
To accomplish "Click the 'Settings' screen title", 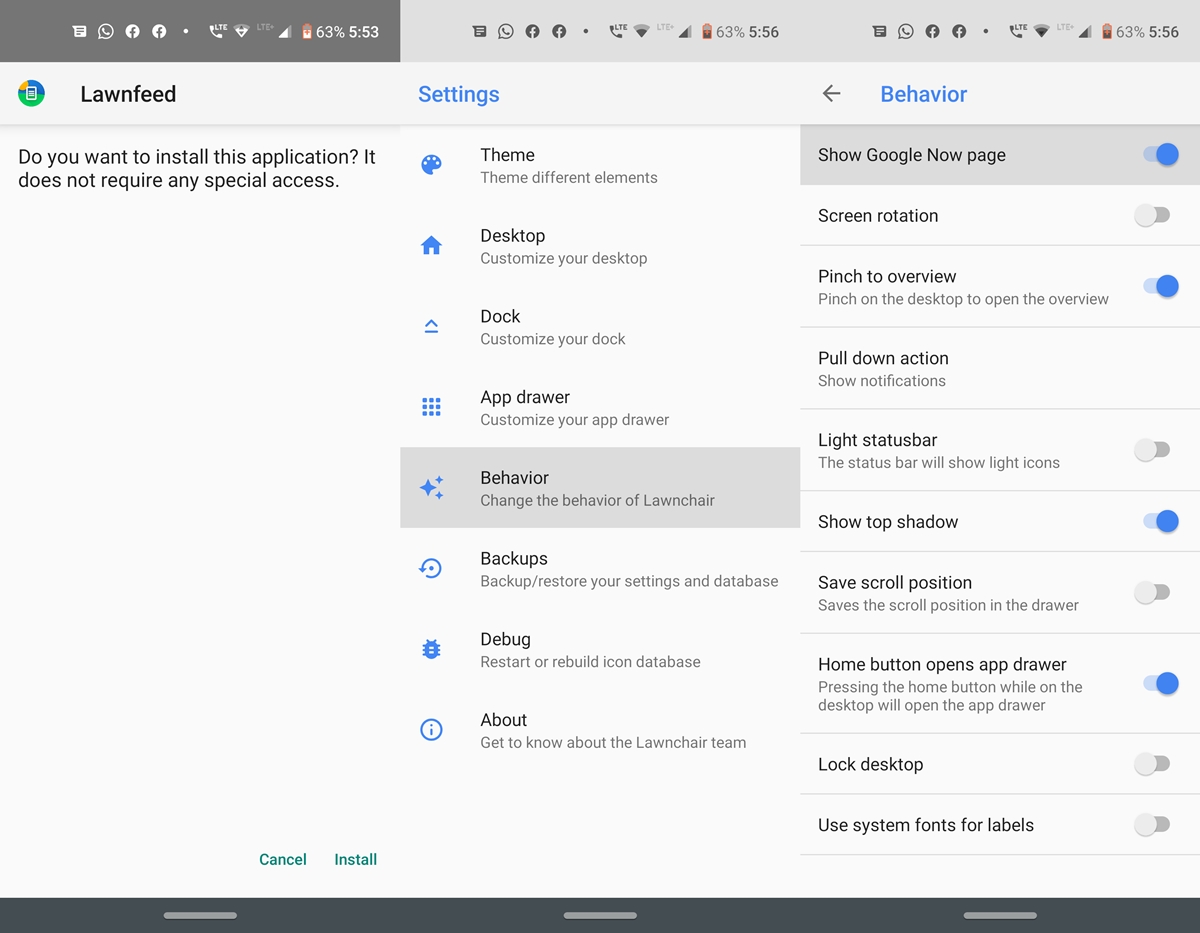I will tap(459, 94).
